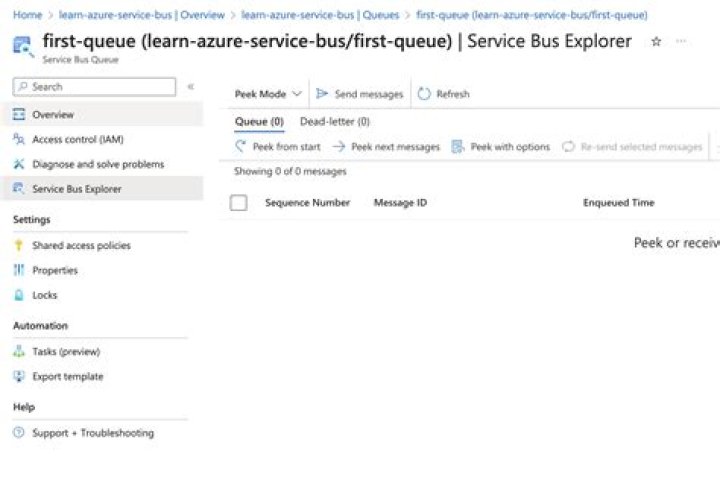
Task: Open Export template item
Action: pyautogui.click(x=102, y=376)
